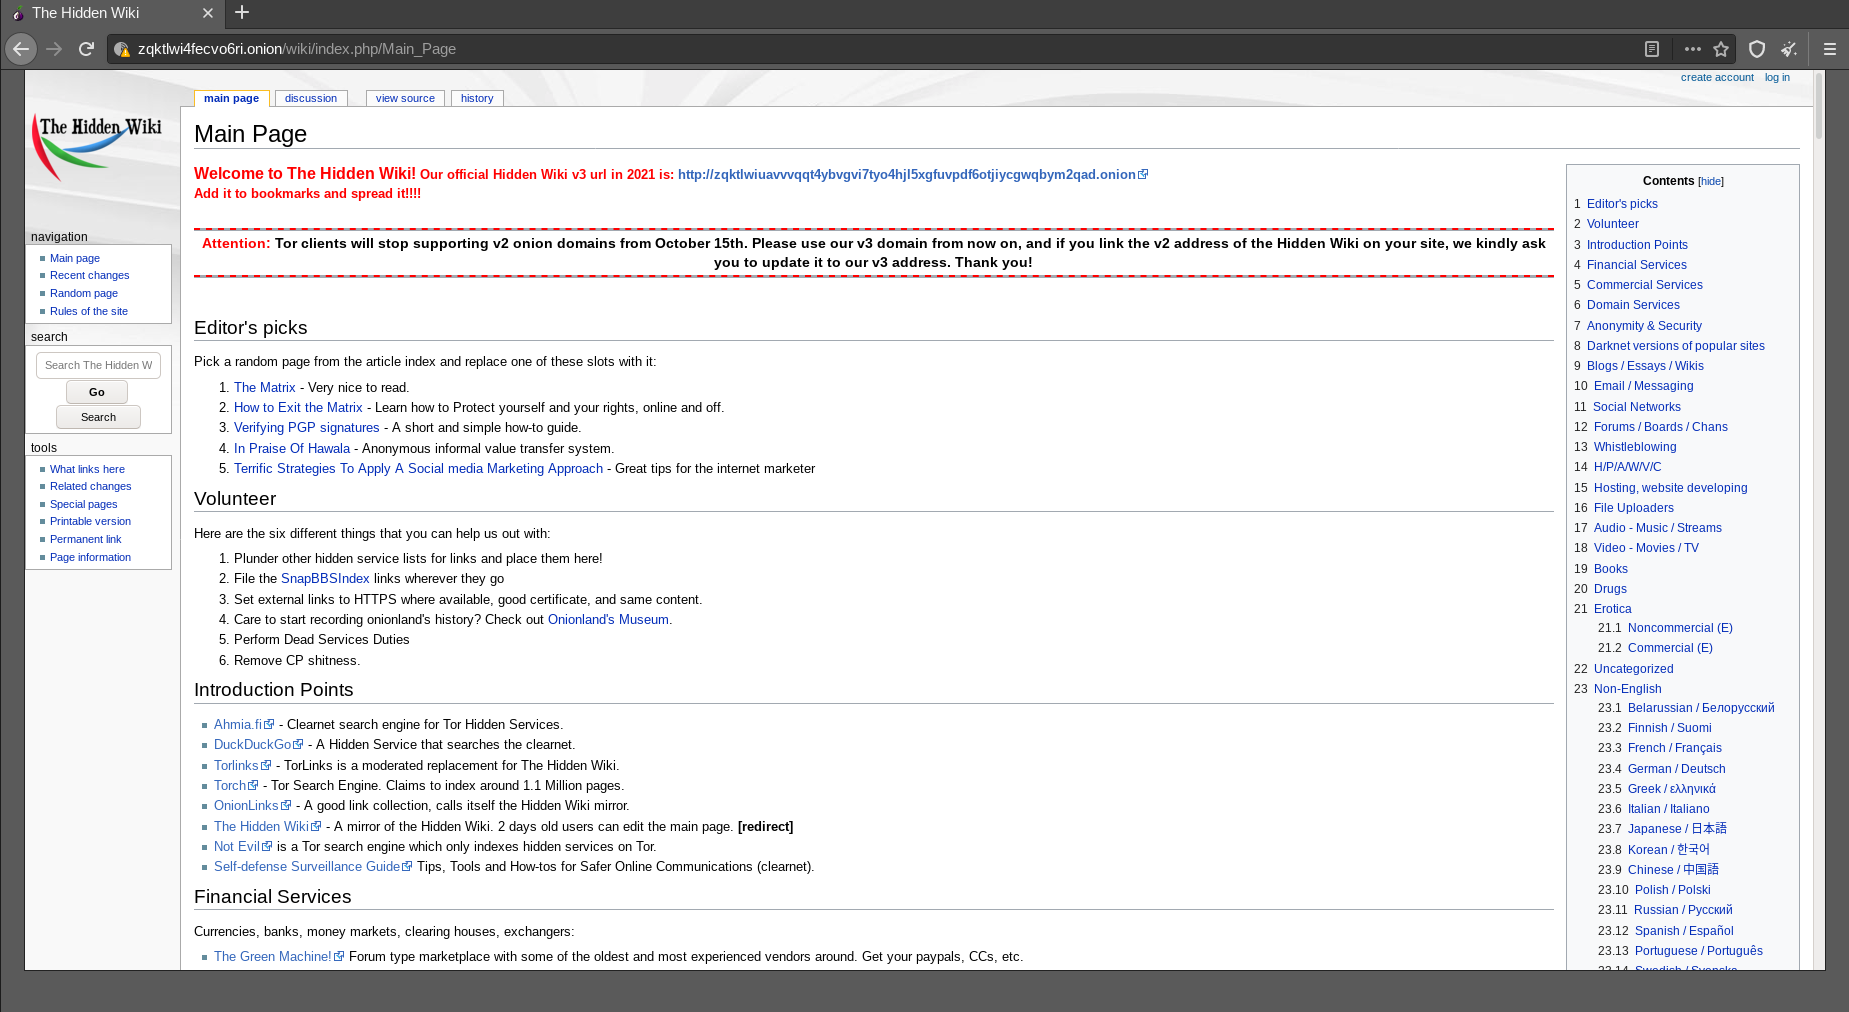This screenshot has width=1849, height=1012.
Task: Jump to Financial Services via the Contents link
Action: (x=1636, y=264)
